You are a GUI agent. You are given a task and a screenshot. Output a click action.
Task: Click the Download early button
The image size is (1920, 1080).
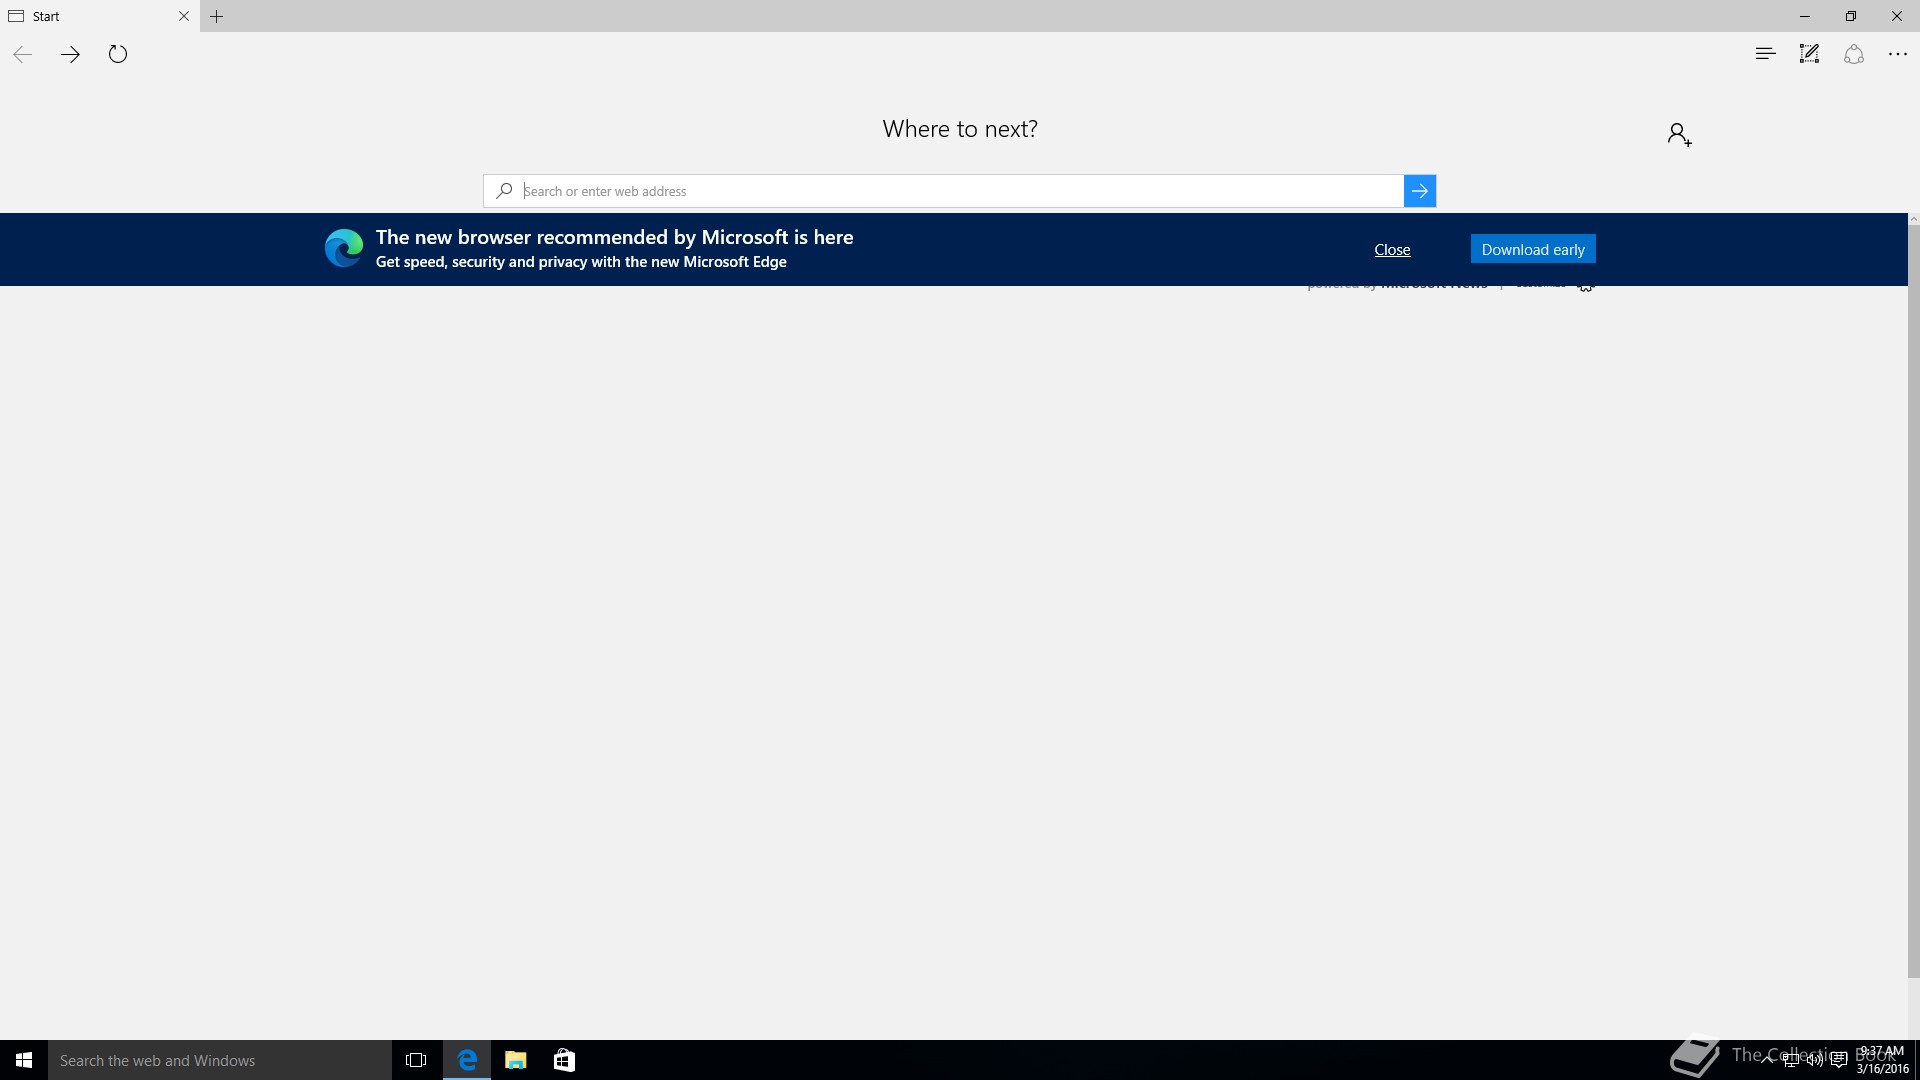1533,249
